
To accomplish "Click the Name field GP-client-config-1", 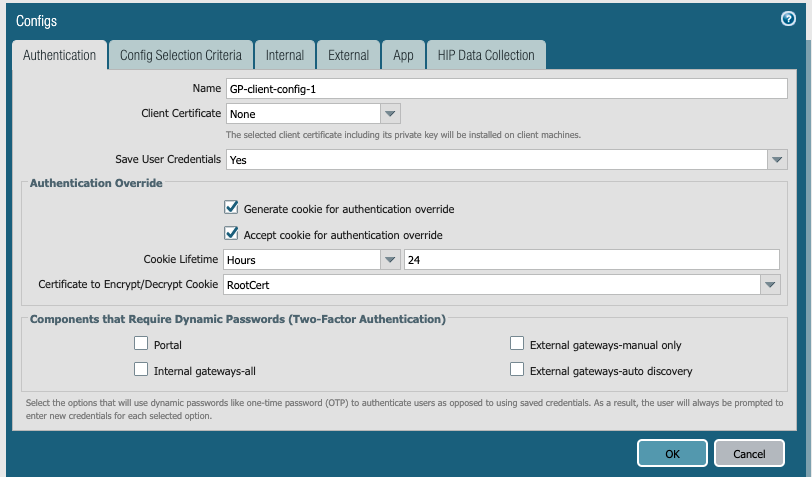I will (x=506, y=89).
